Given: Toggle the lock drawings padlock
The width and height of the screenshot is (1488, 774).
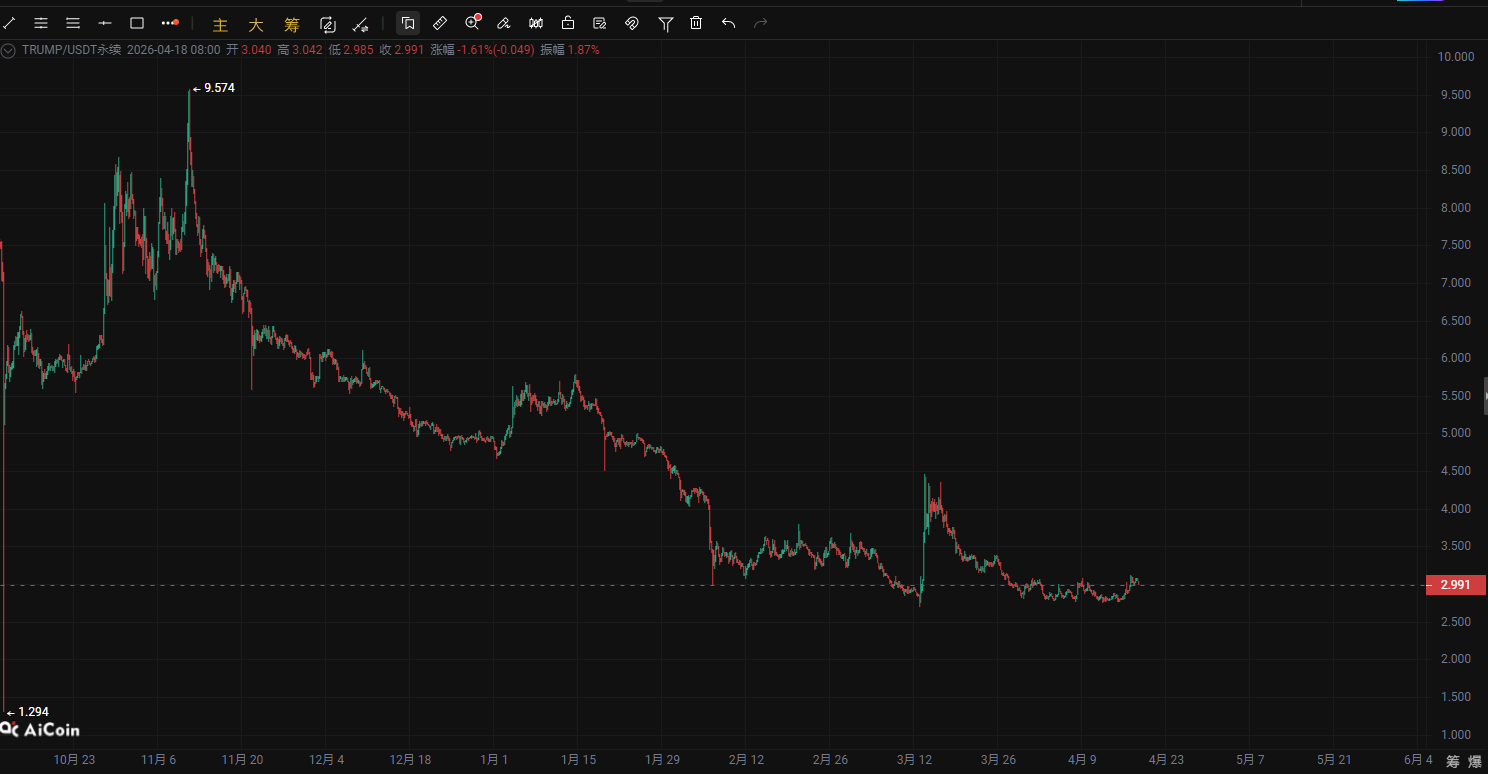Looking at the screenshot, I should (x=568, y=23).
